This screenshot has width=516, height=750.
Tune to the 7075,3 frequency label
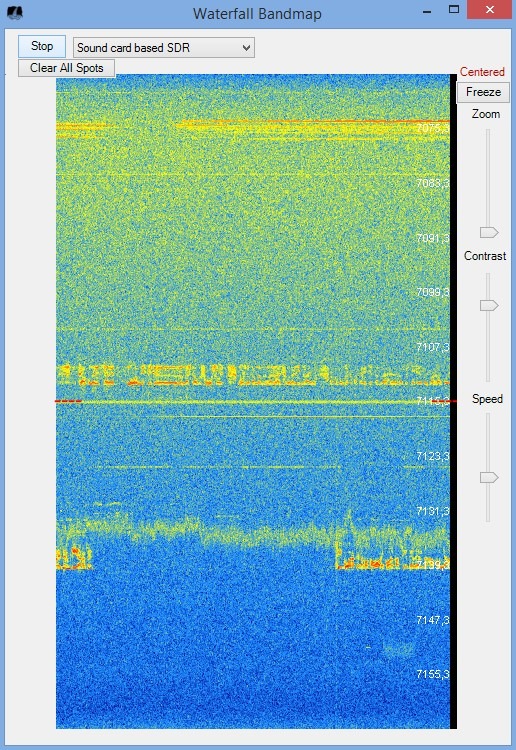pos(432,128)
